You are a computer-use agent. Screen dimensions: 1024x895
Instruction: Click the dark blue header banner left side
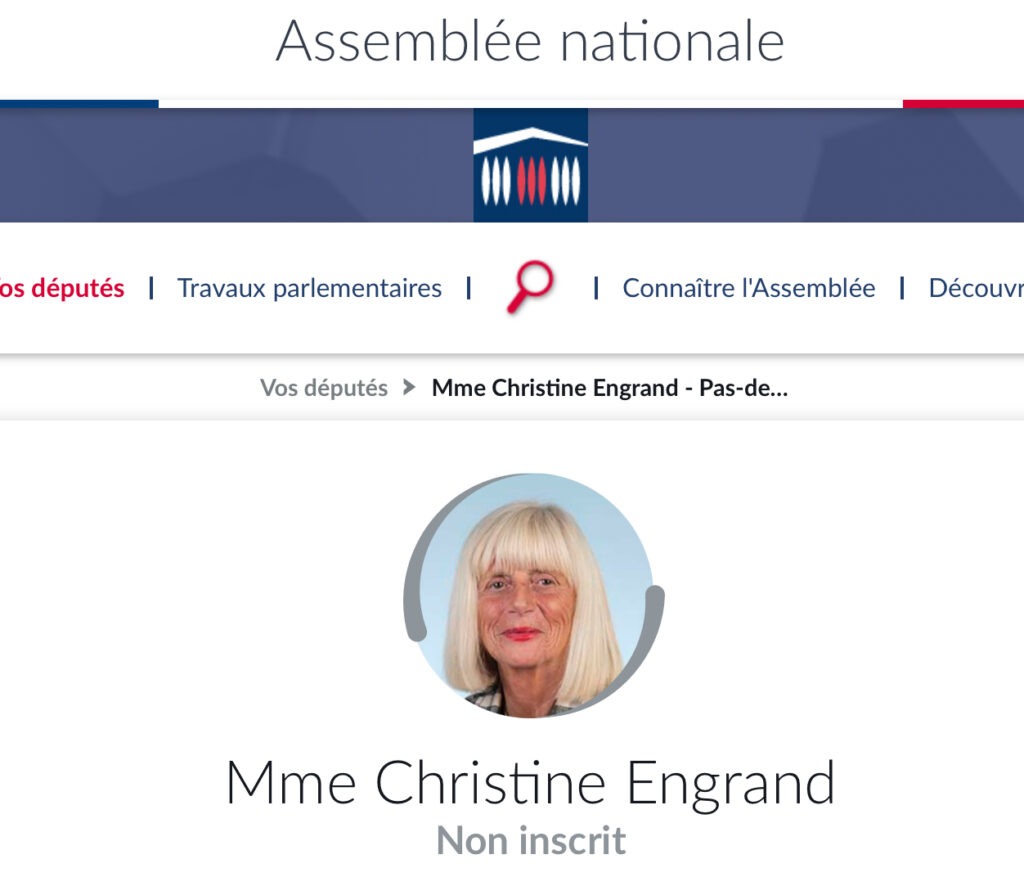click(236, 165)
